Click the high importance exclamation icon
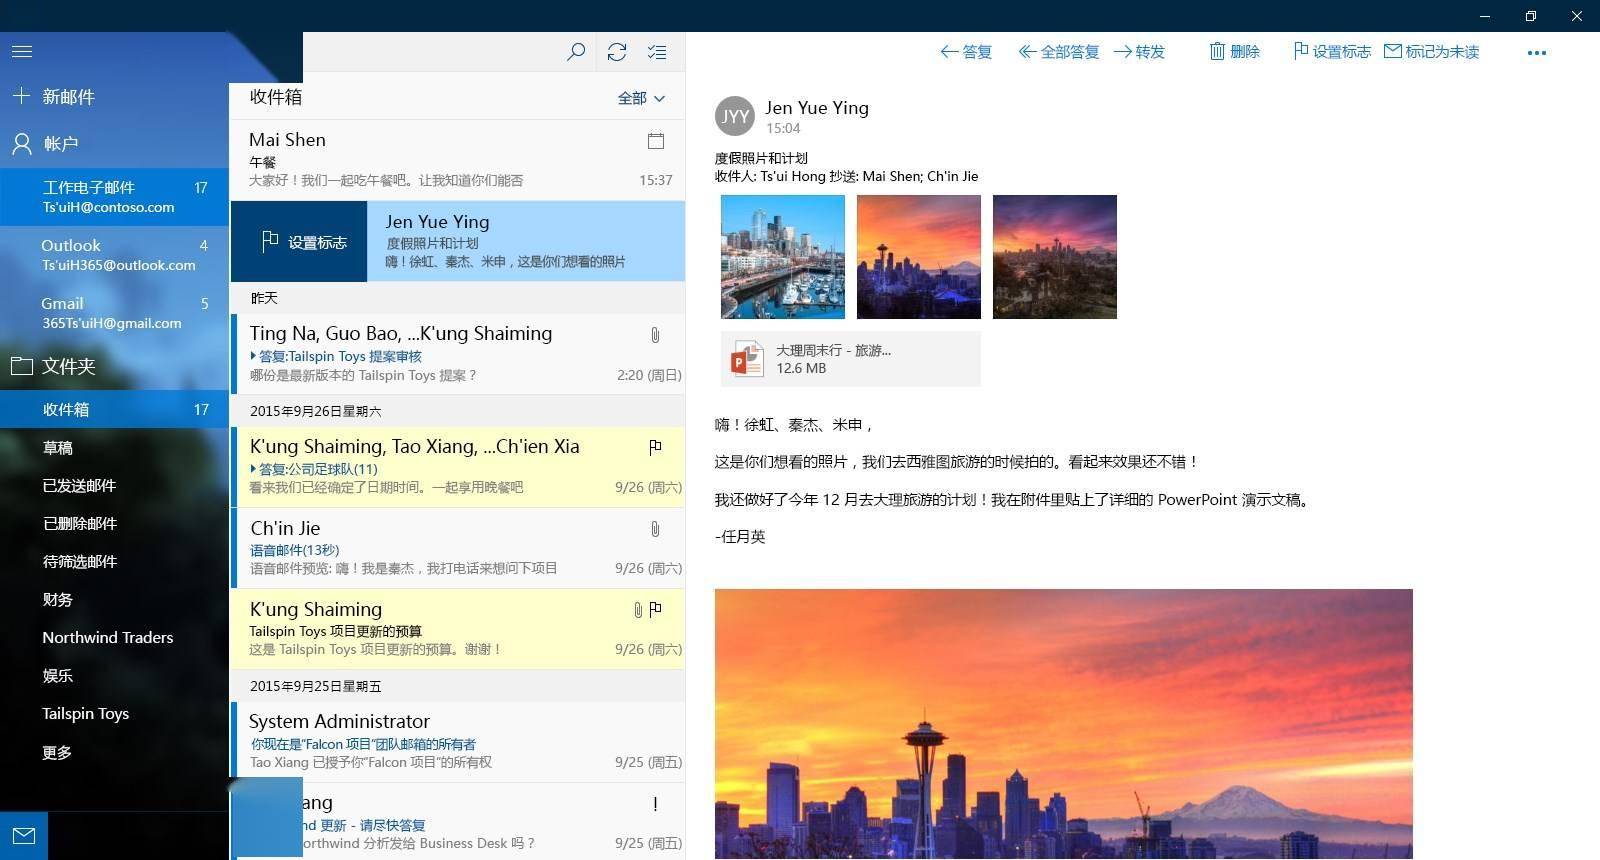 point(655,804)
